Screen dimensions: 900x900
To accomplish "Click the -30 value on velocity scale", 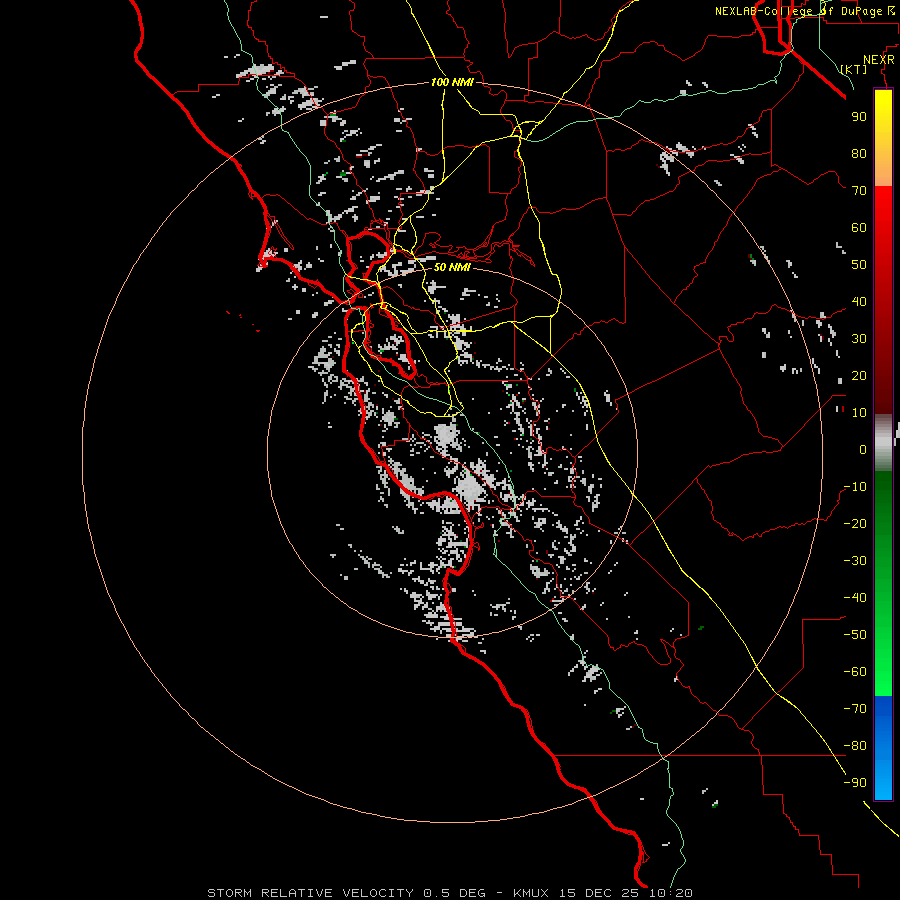I will pos(855,561).
